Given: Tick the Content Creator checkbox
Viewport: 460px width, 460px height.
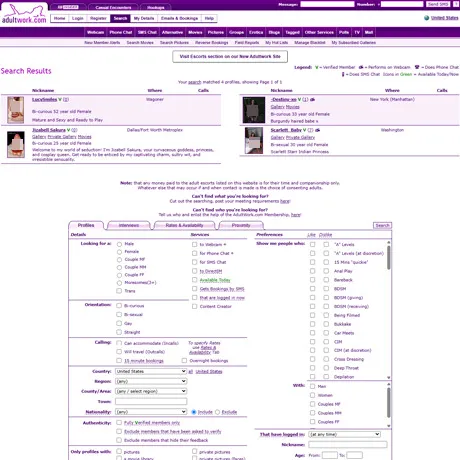Looking at the screenshot, I should [x=195, y=306].
